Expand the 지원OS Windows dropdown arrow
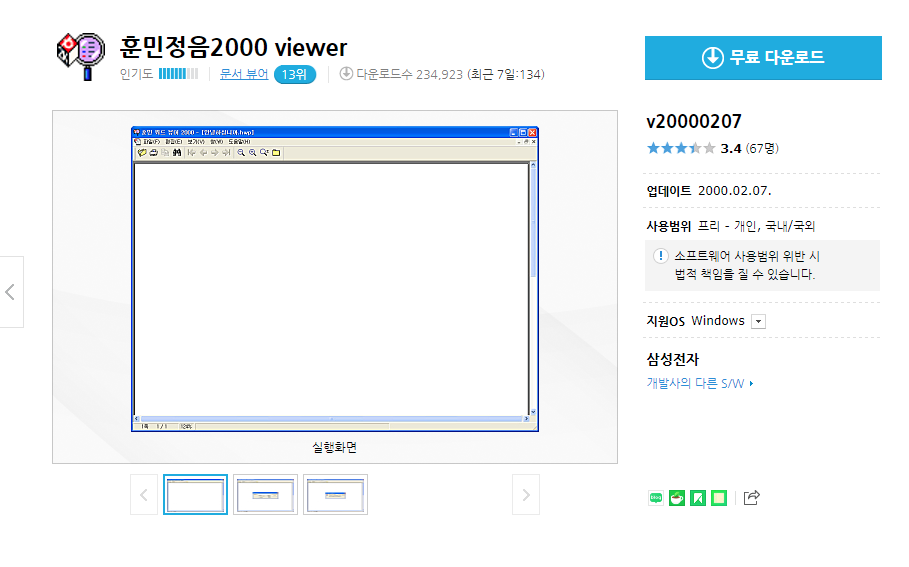 758,321
